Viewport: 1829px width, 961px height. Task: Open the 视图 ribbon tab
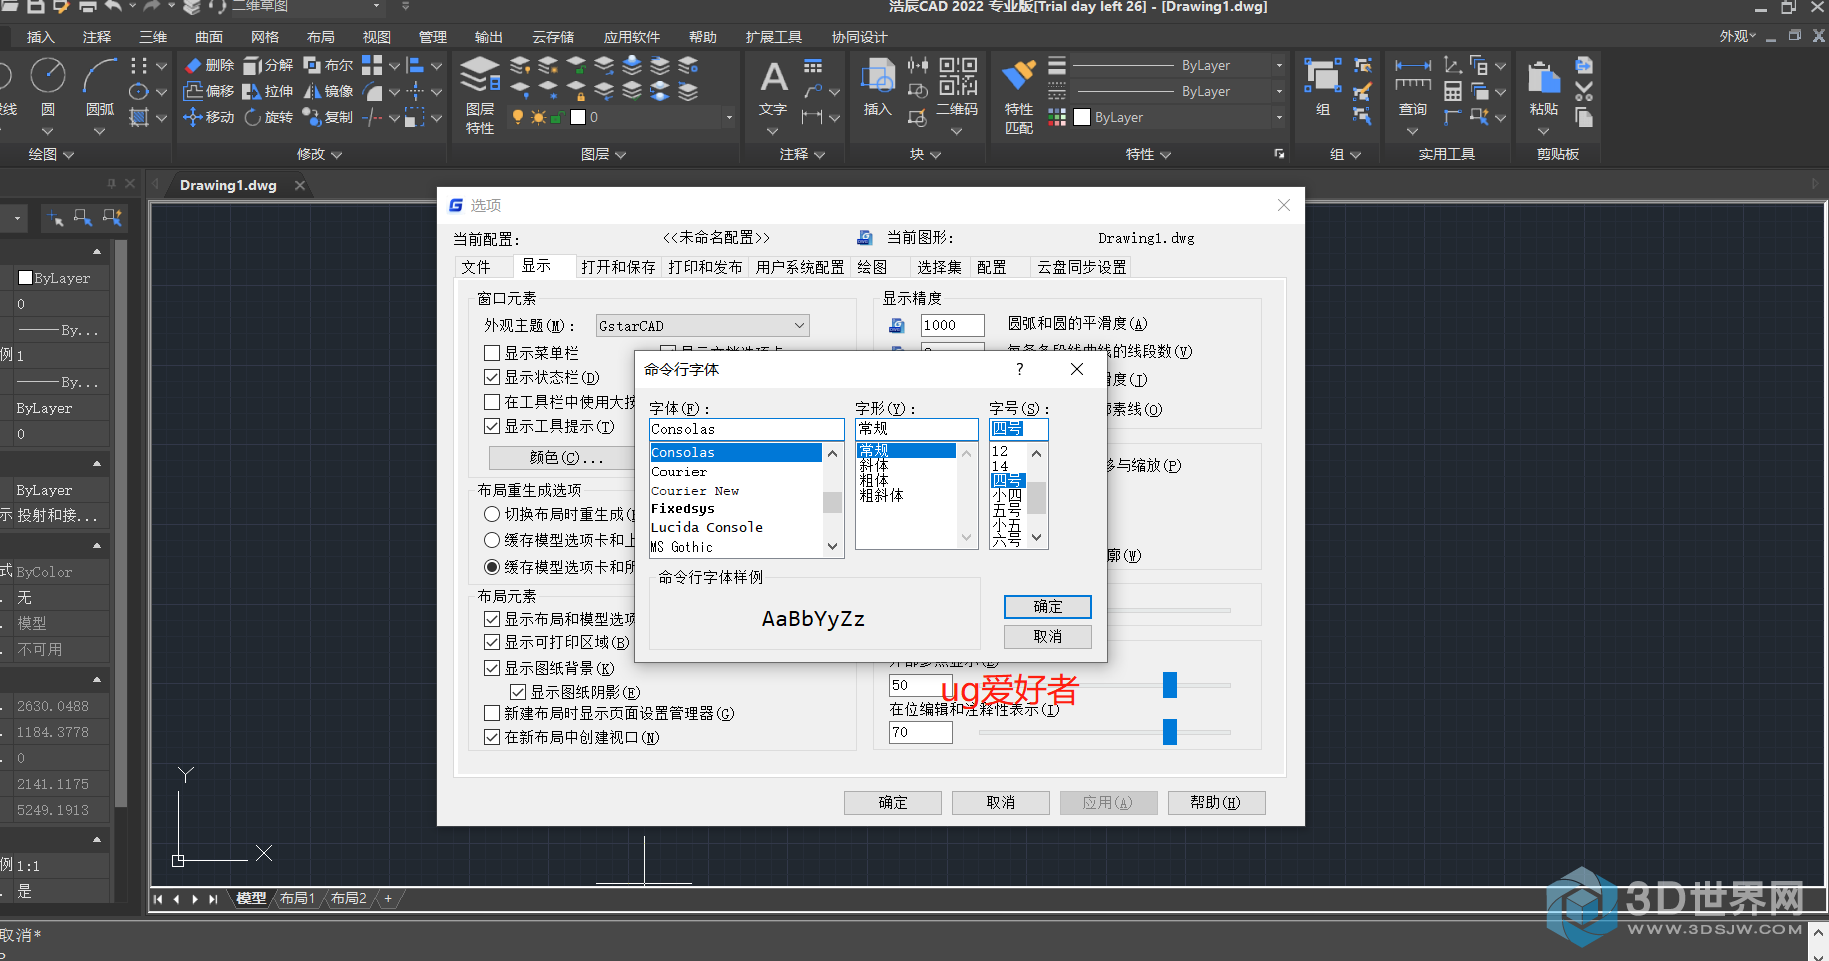376,37
